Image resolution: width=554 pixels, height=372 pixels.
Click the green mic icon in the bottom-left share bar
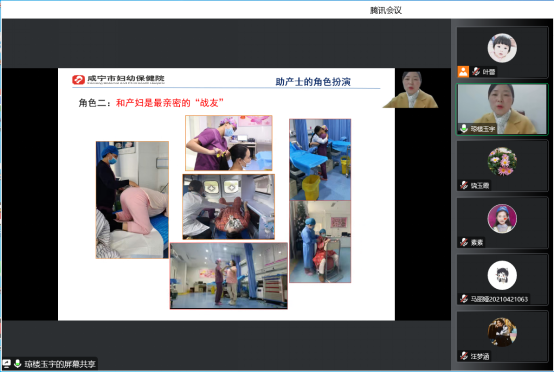pos(17,364)
